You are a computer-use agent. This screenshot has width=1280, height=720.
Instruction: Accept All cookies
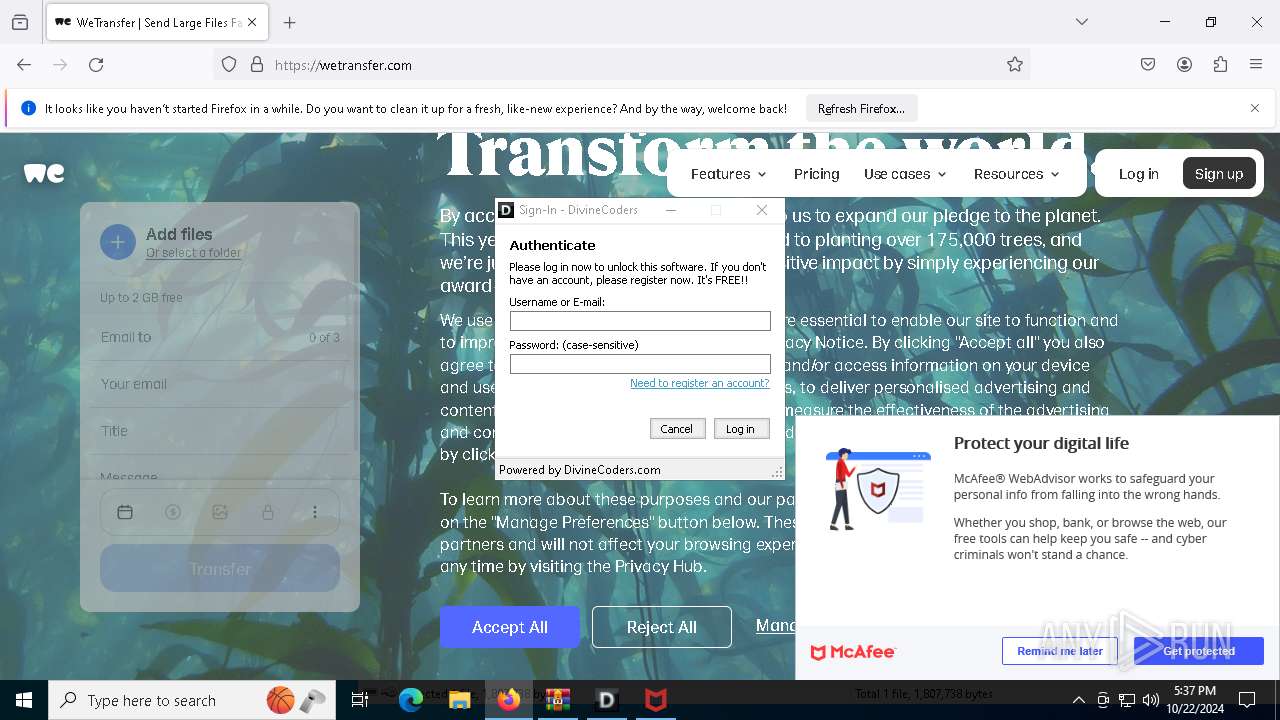click(x=510, y=627)
